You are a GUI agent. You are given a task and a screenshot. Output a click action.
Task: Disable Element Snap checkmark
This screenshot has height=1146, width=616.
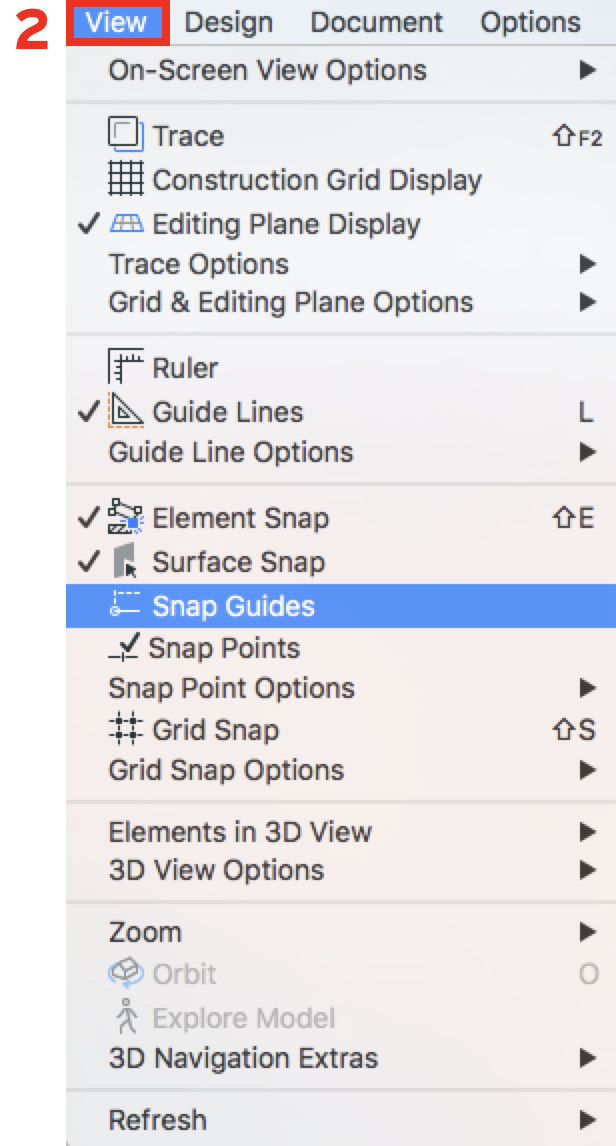[x=88, y=518]
